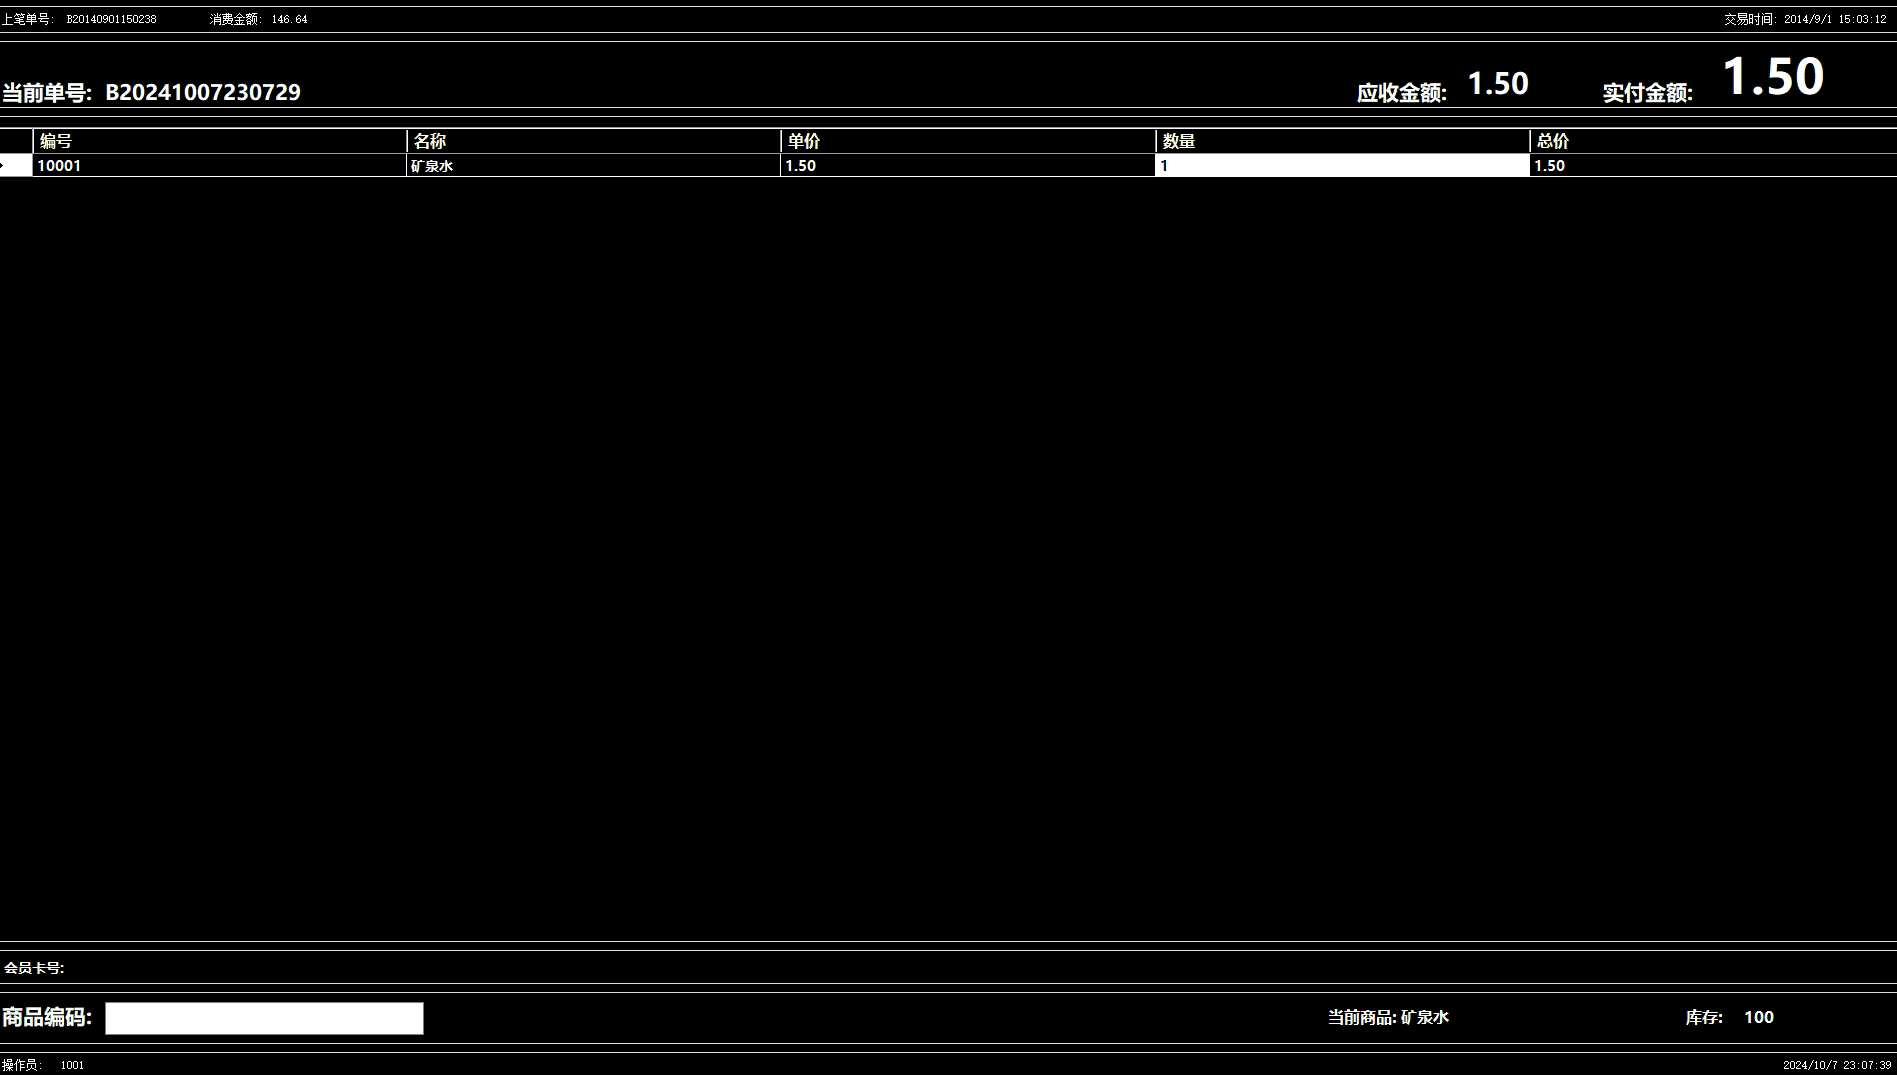Click the 数量 column header
Viewport: 1897px width, 1075px height.
pos(1342,141)
